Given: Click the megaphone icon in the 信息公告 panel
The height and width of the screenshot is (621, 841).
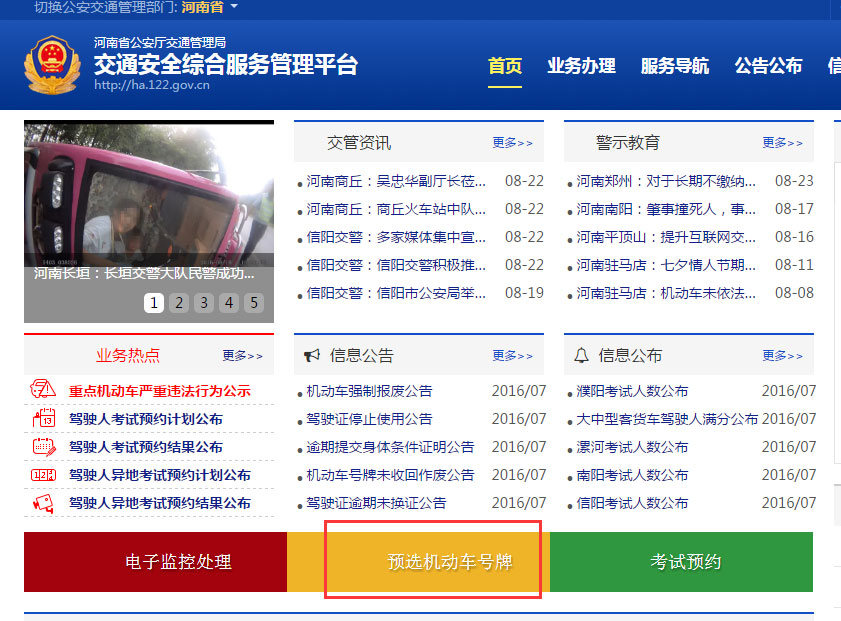Looking at the screenshot, I should [x=310, y=355].
